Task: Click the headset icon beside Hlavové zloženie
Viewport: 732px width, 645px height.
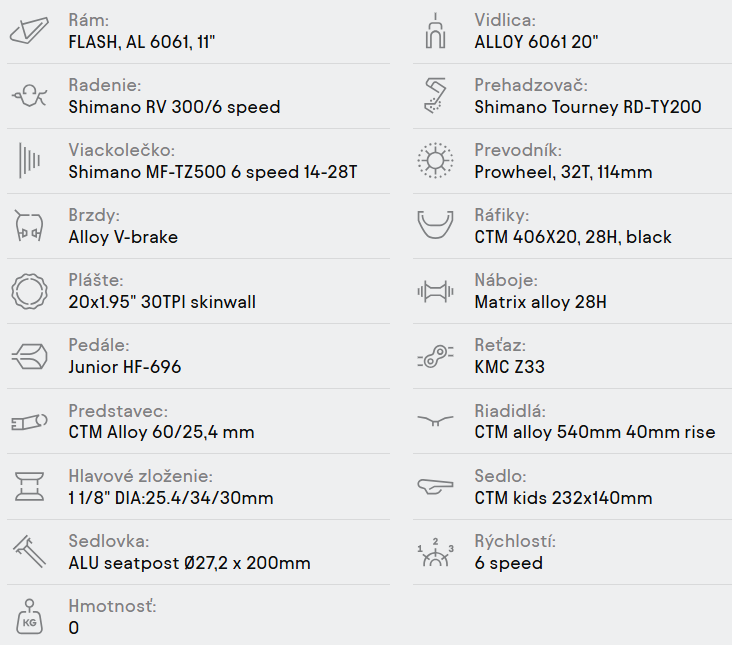Action: coord(29,487)
